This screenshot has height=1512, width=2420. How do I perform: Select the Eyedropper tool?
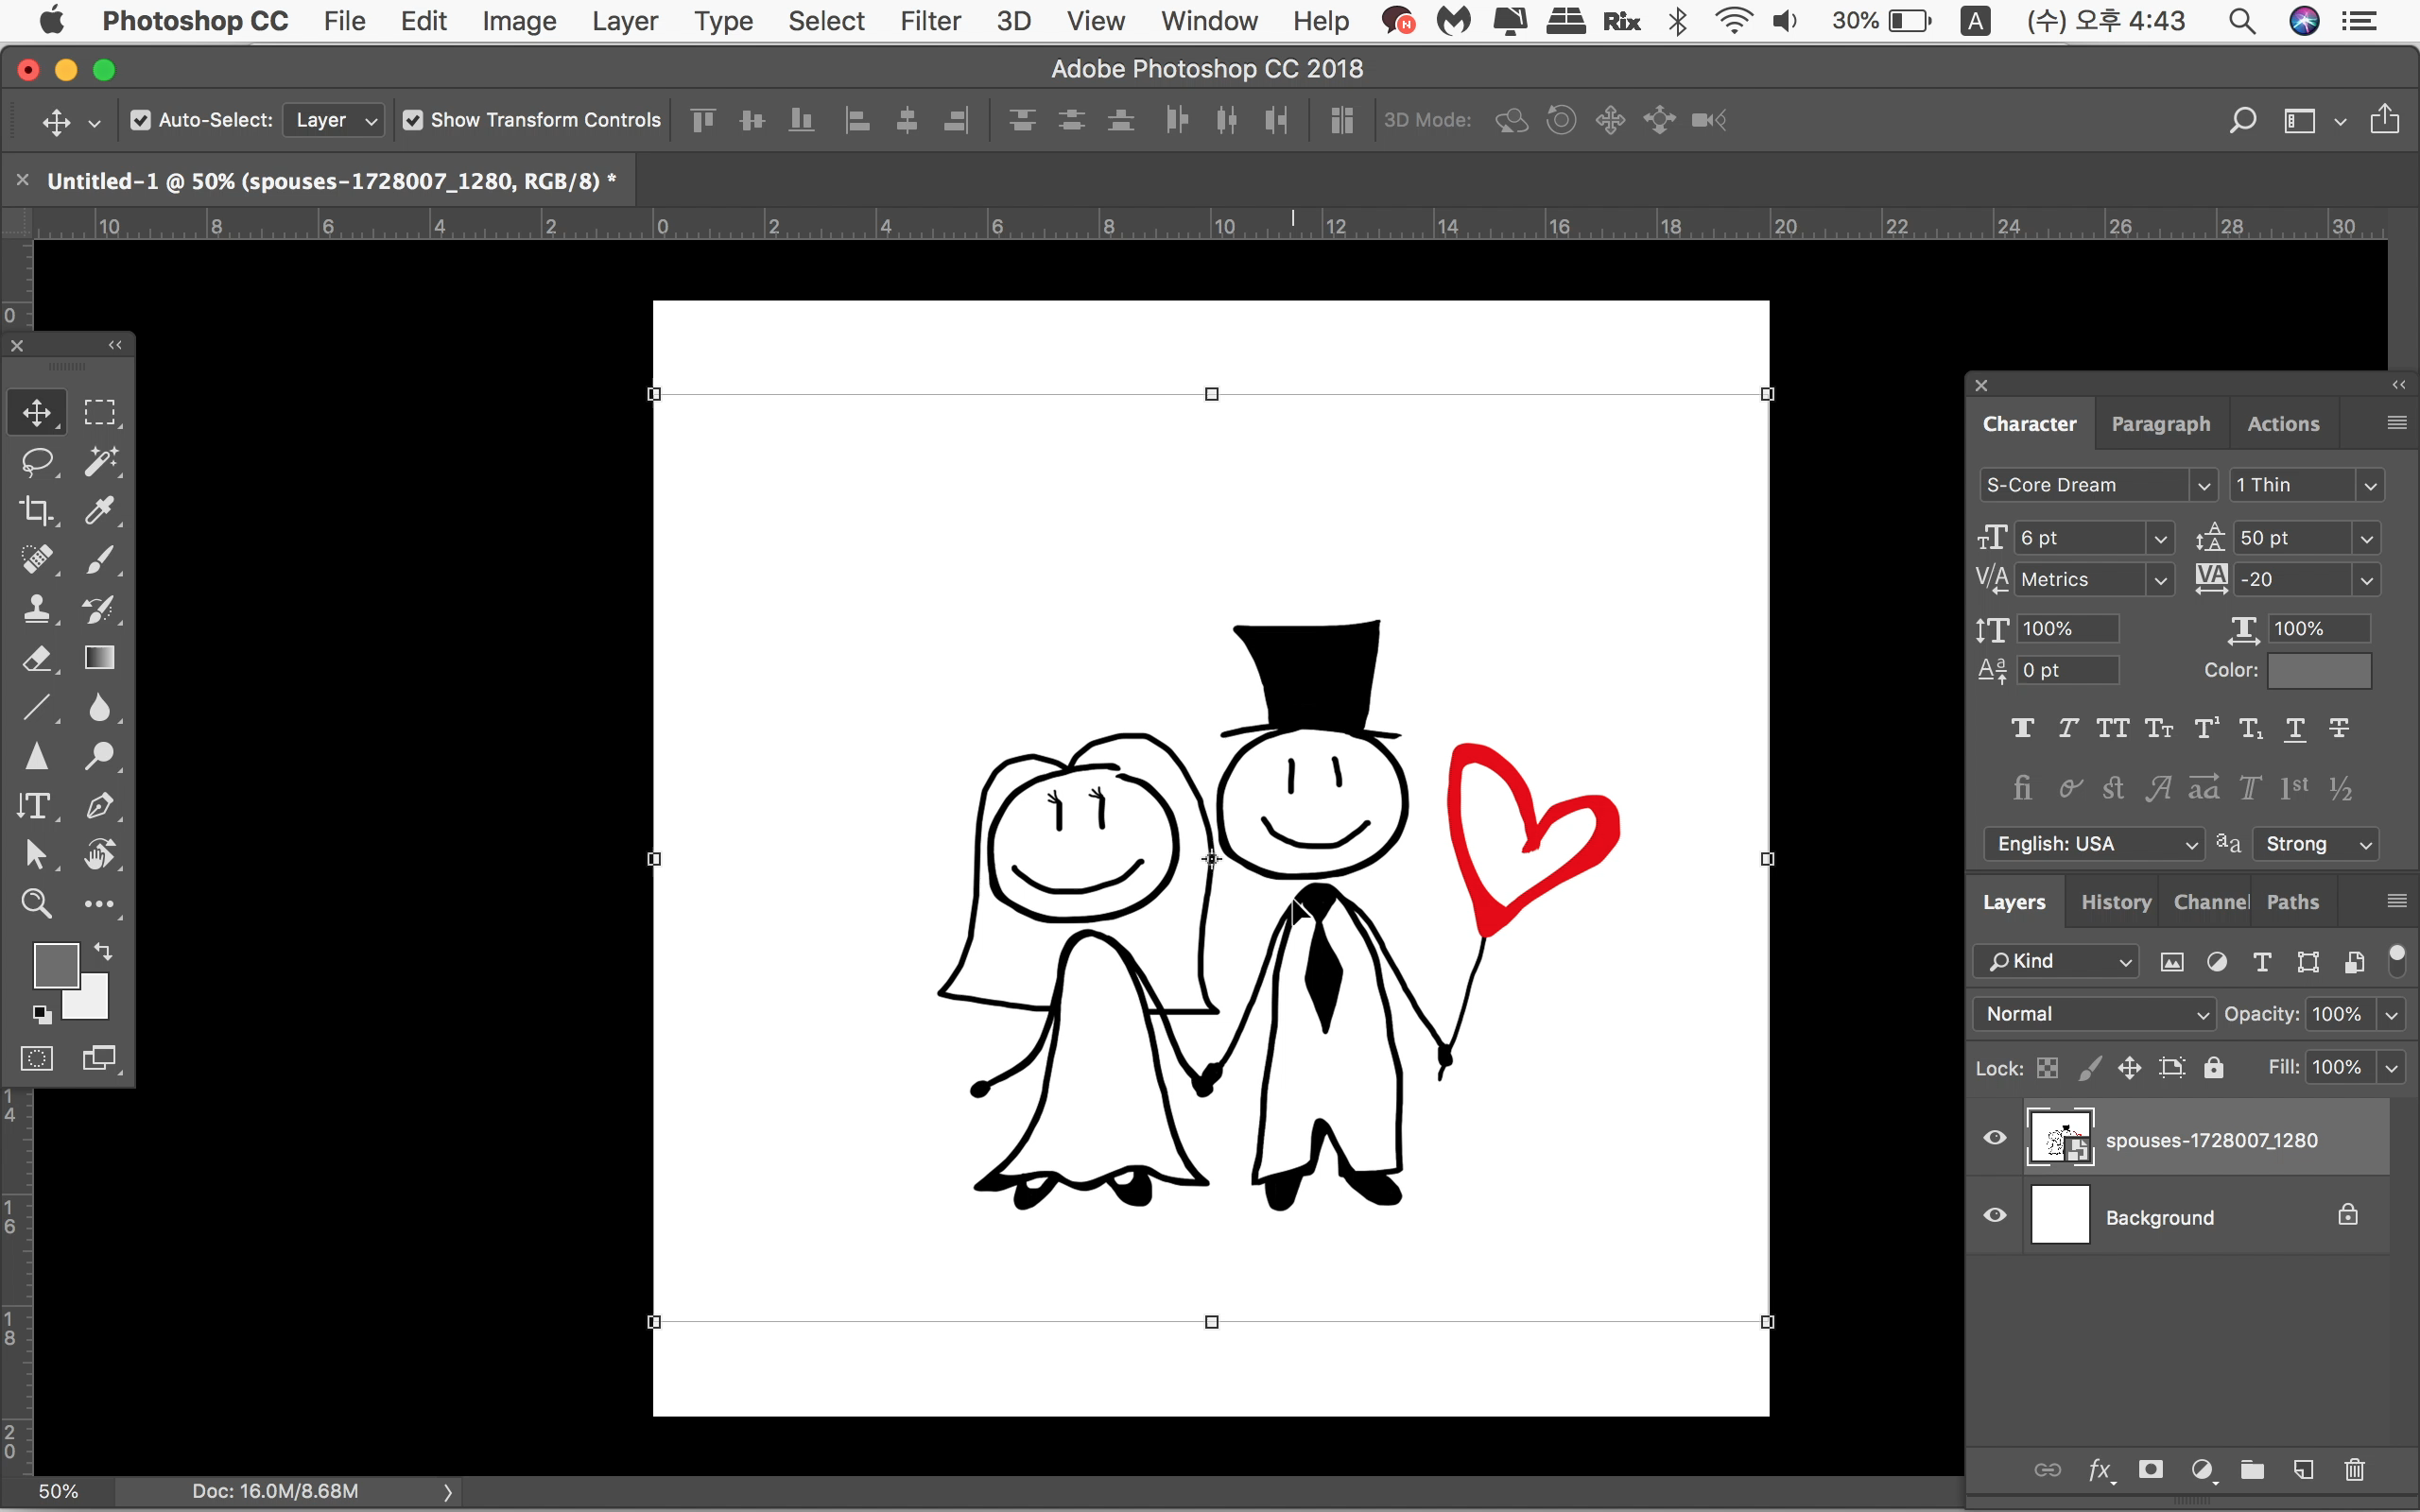pos(100,510)
